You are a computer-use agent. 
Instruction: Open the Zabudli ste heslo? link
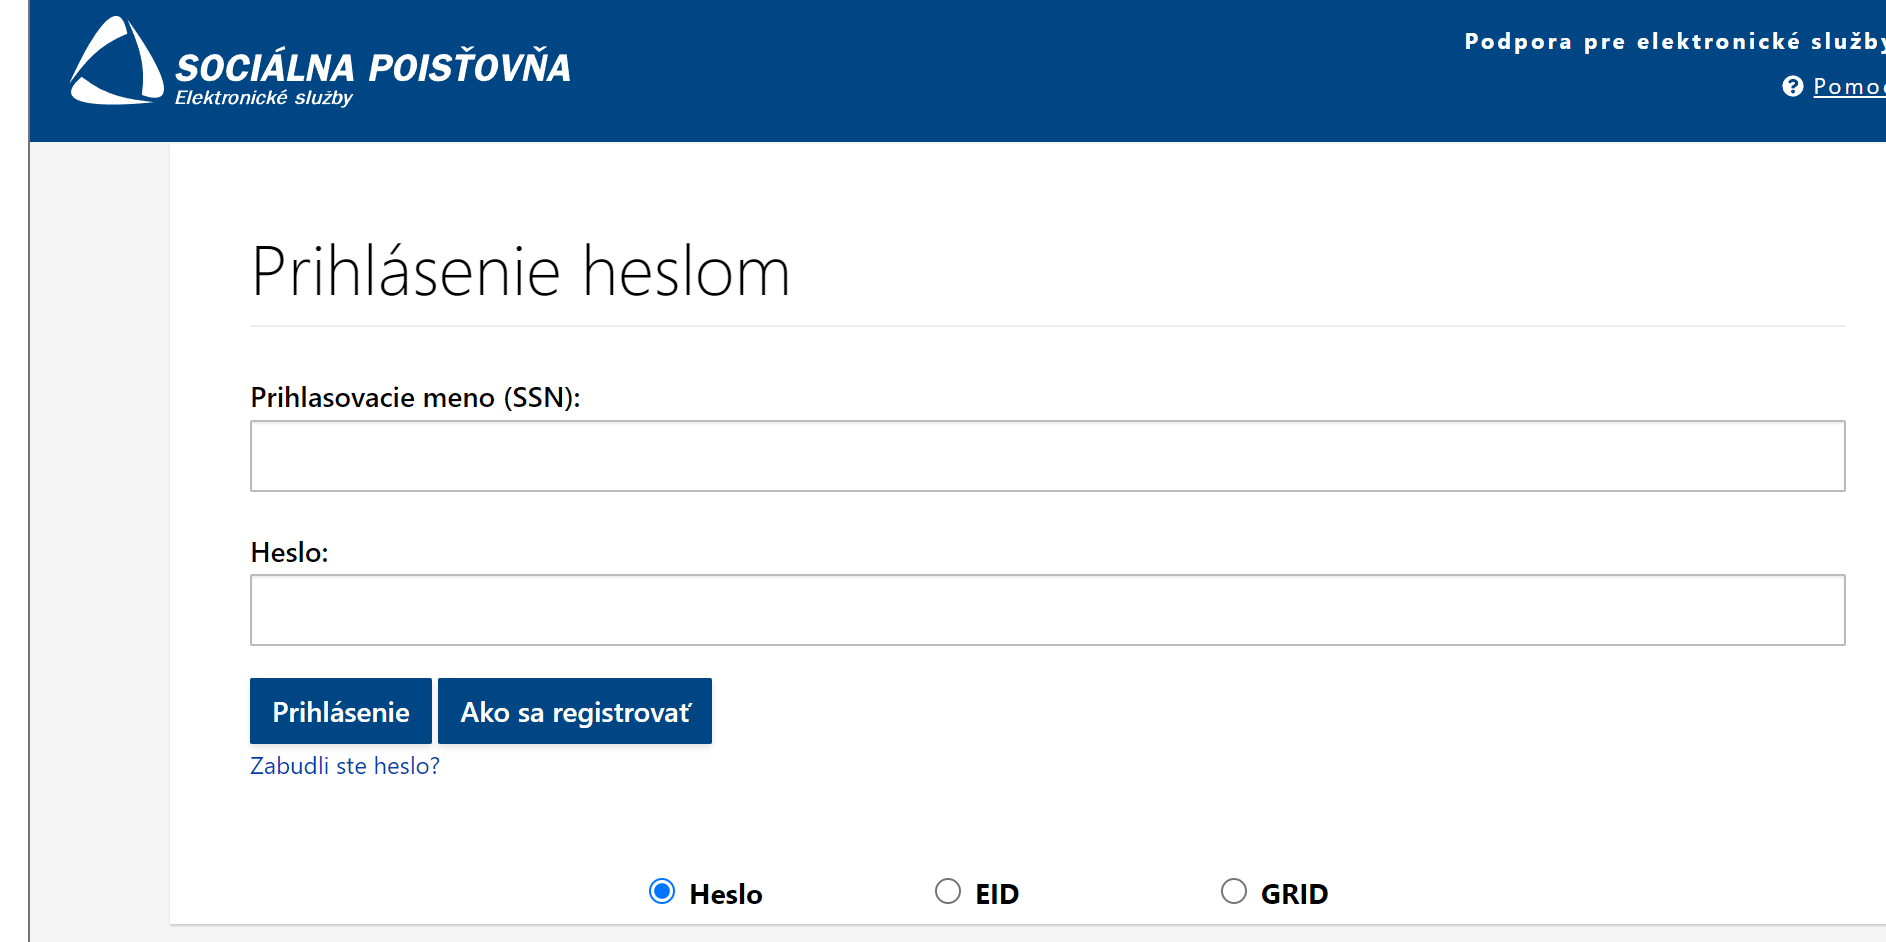point(345,766)
